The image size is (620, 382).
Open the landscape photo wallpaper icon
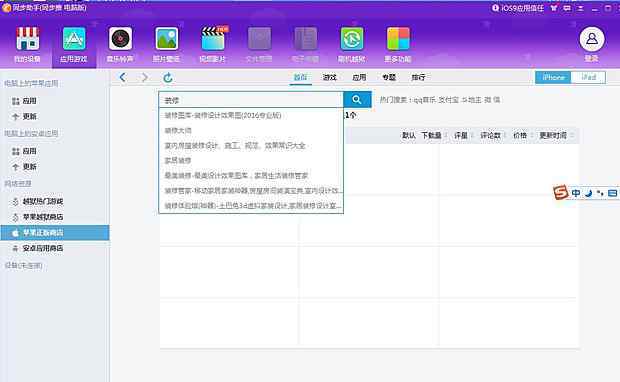(x=166, y=39)
